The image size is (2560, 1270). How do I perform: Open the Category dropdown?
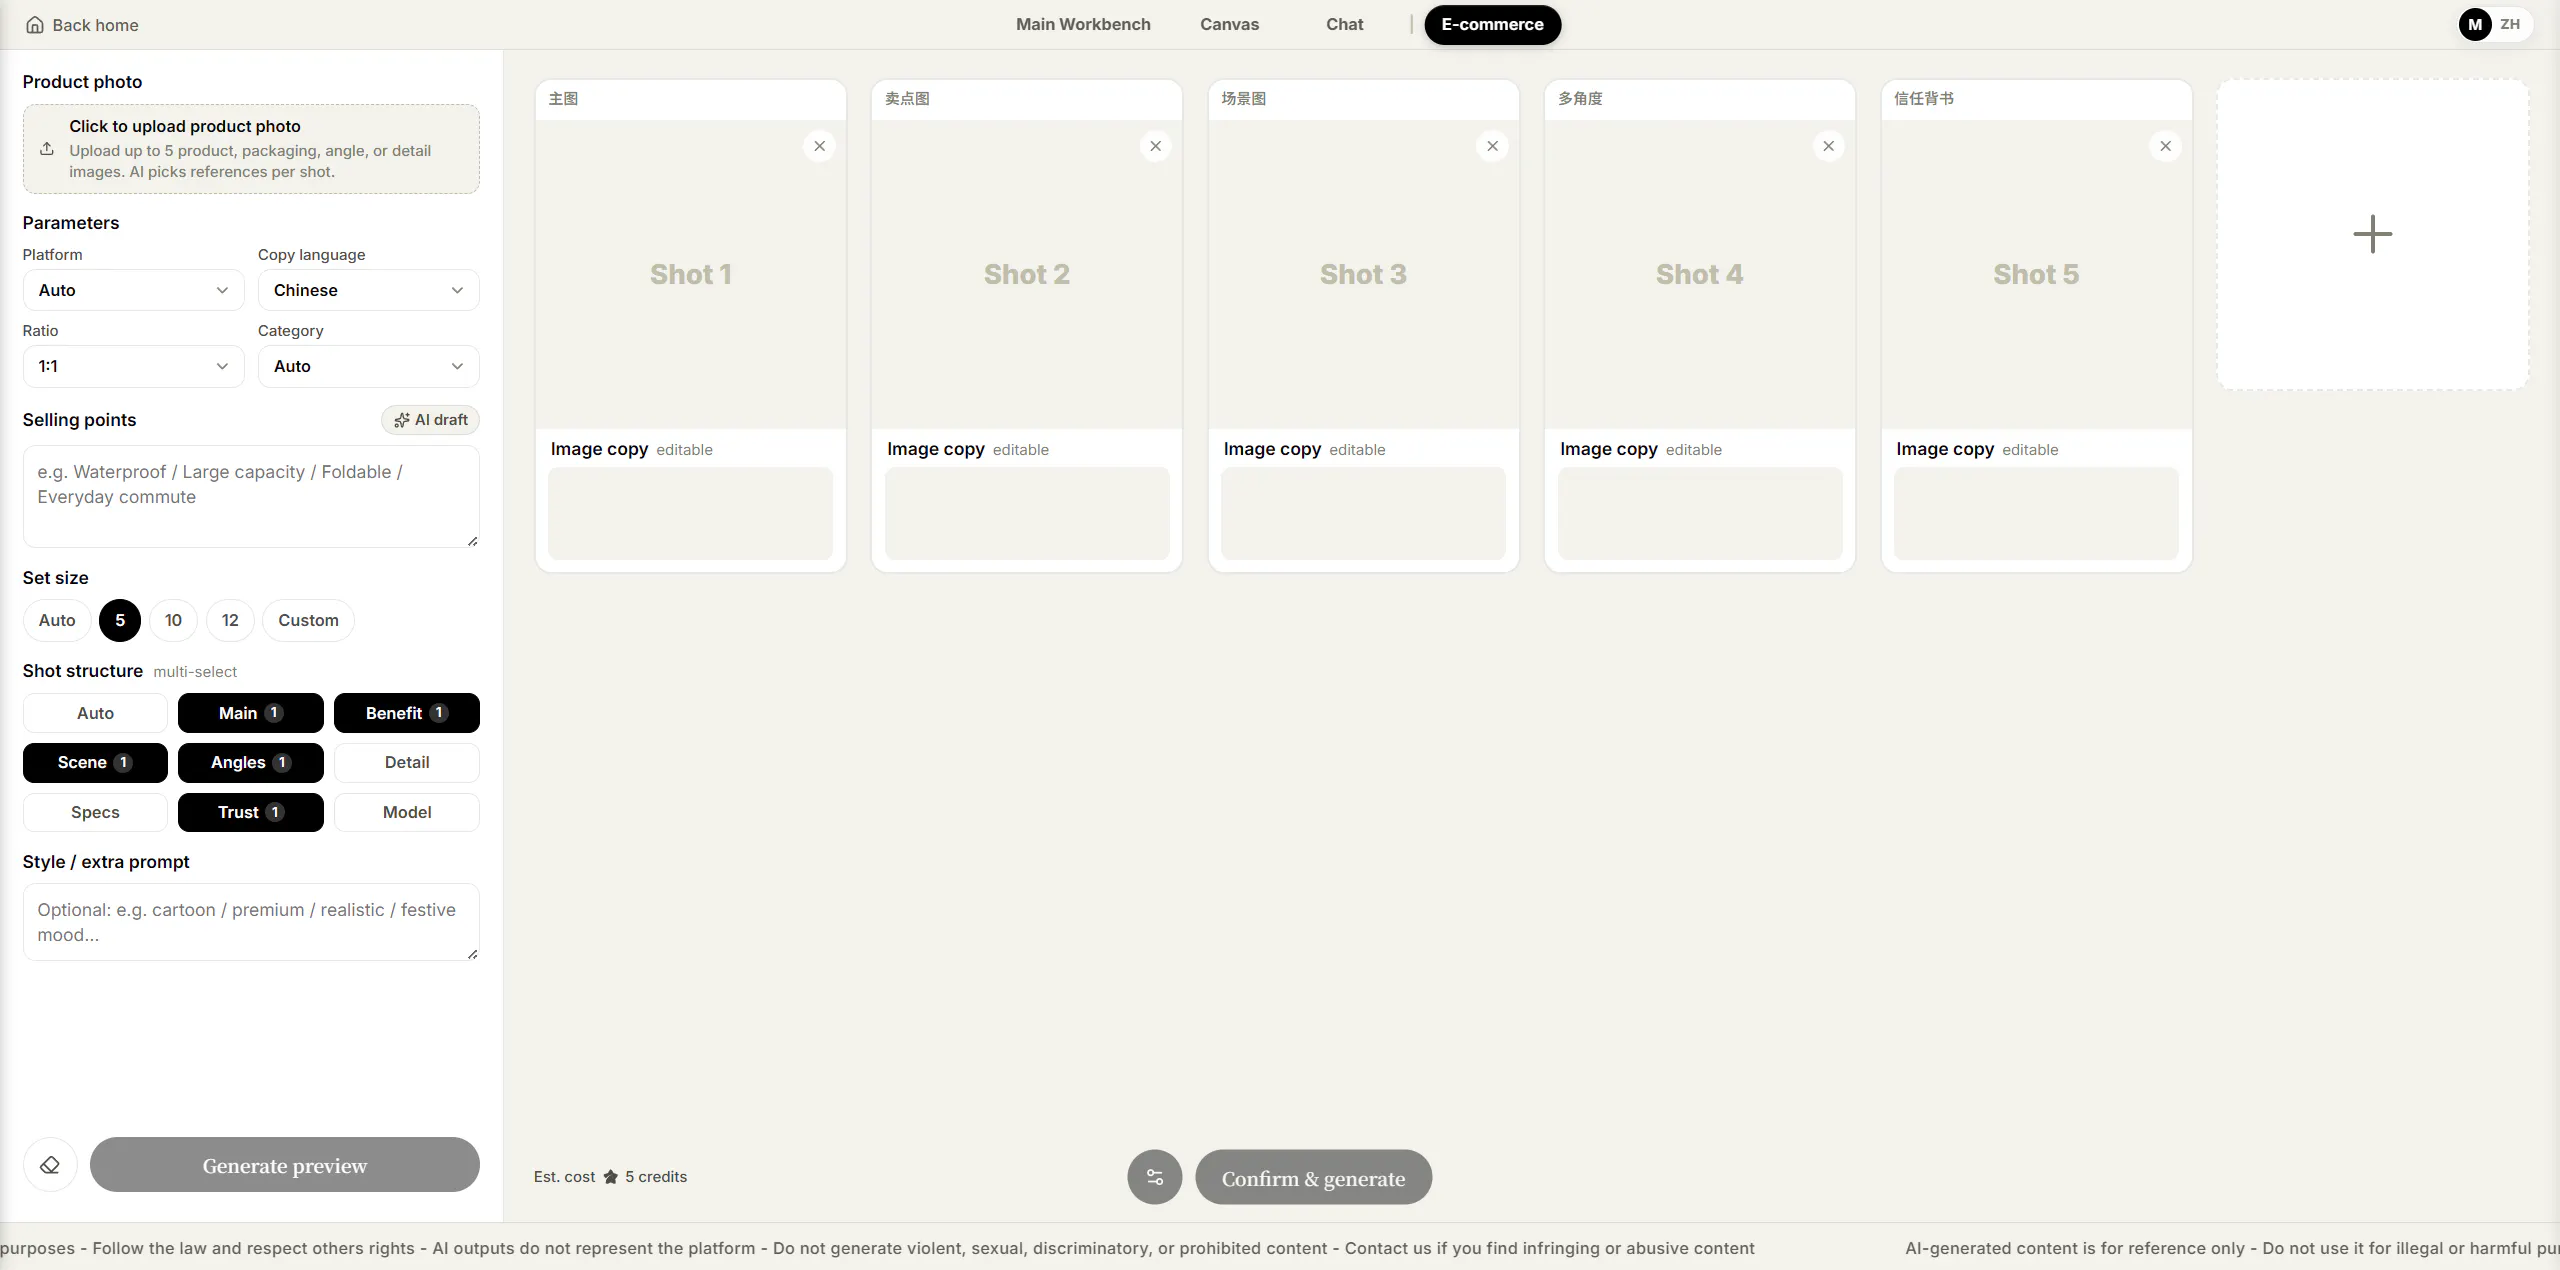pos(368,366)
